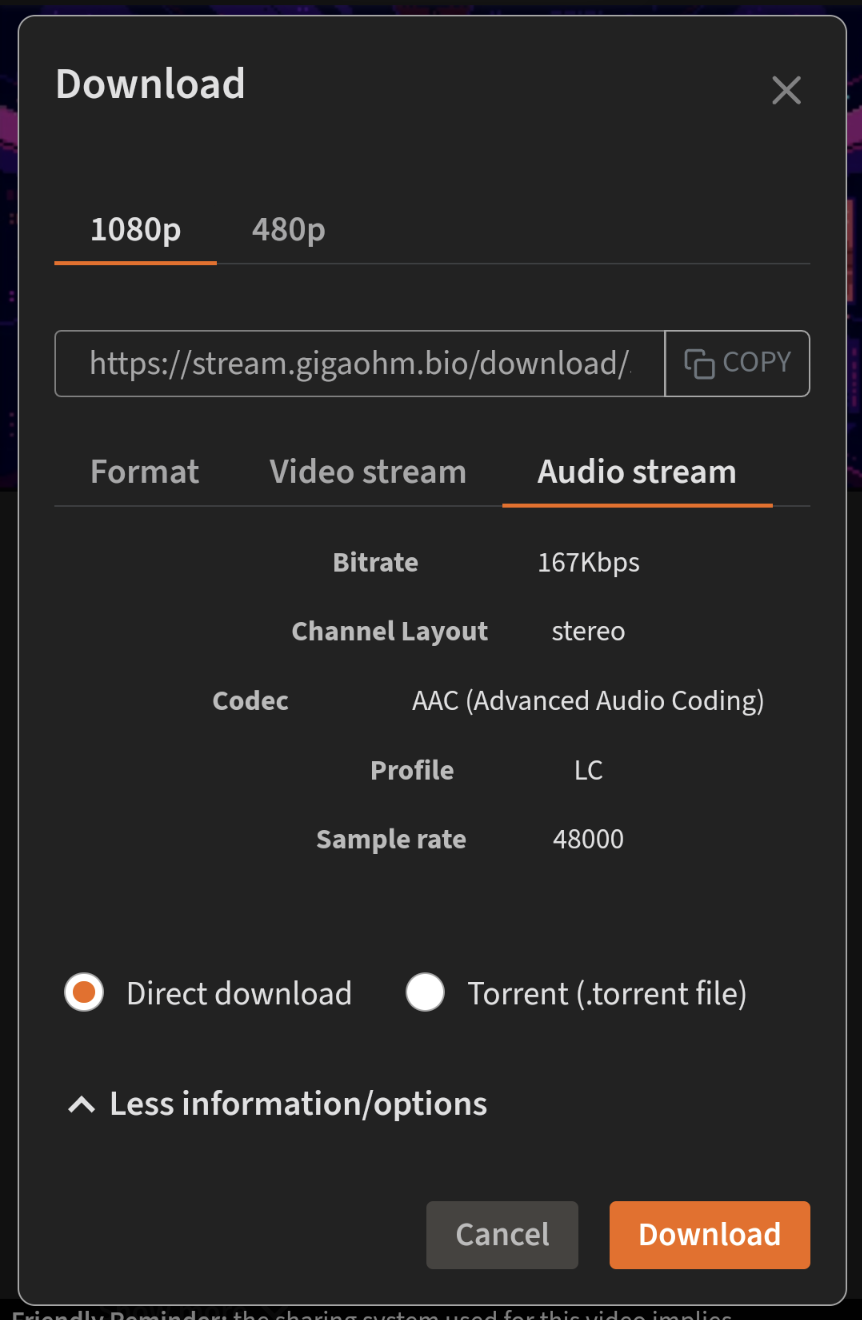Show the Video stream tab
This screenshot has width=862, height=1320.
(368, 472)
